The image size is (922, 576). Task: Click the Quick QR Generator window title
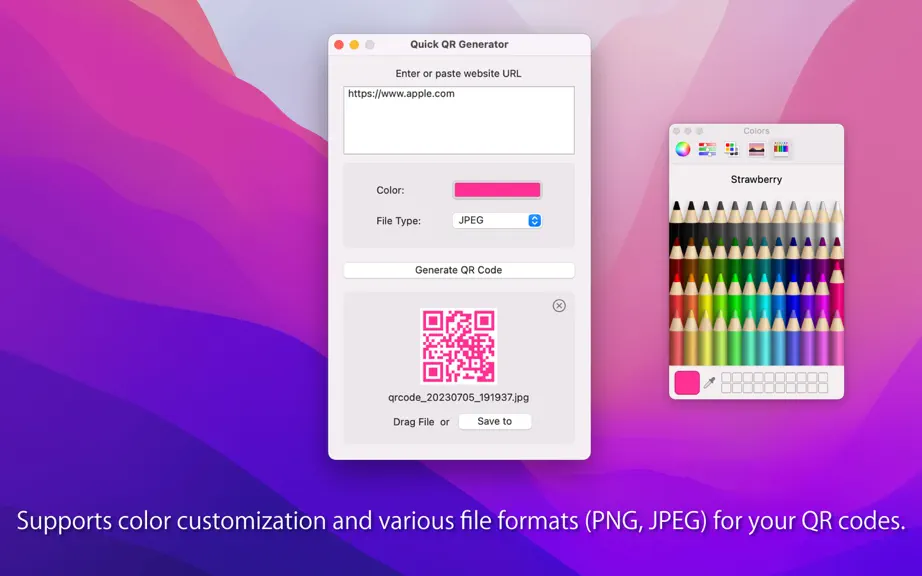tap(459, 44)
